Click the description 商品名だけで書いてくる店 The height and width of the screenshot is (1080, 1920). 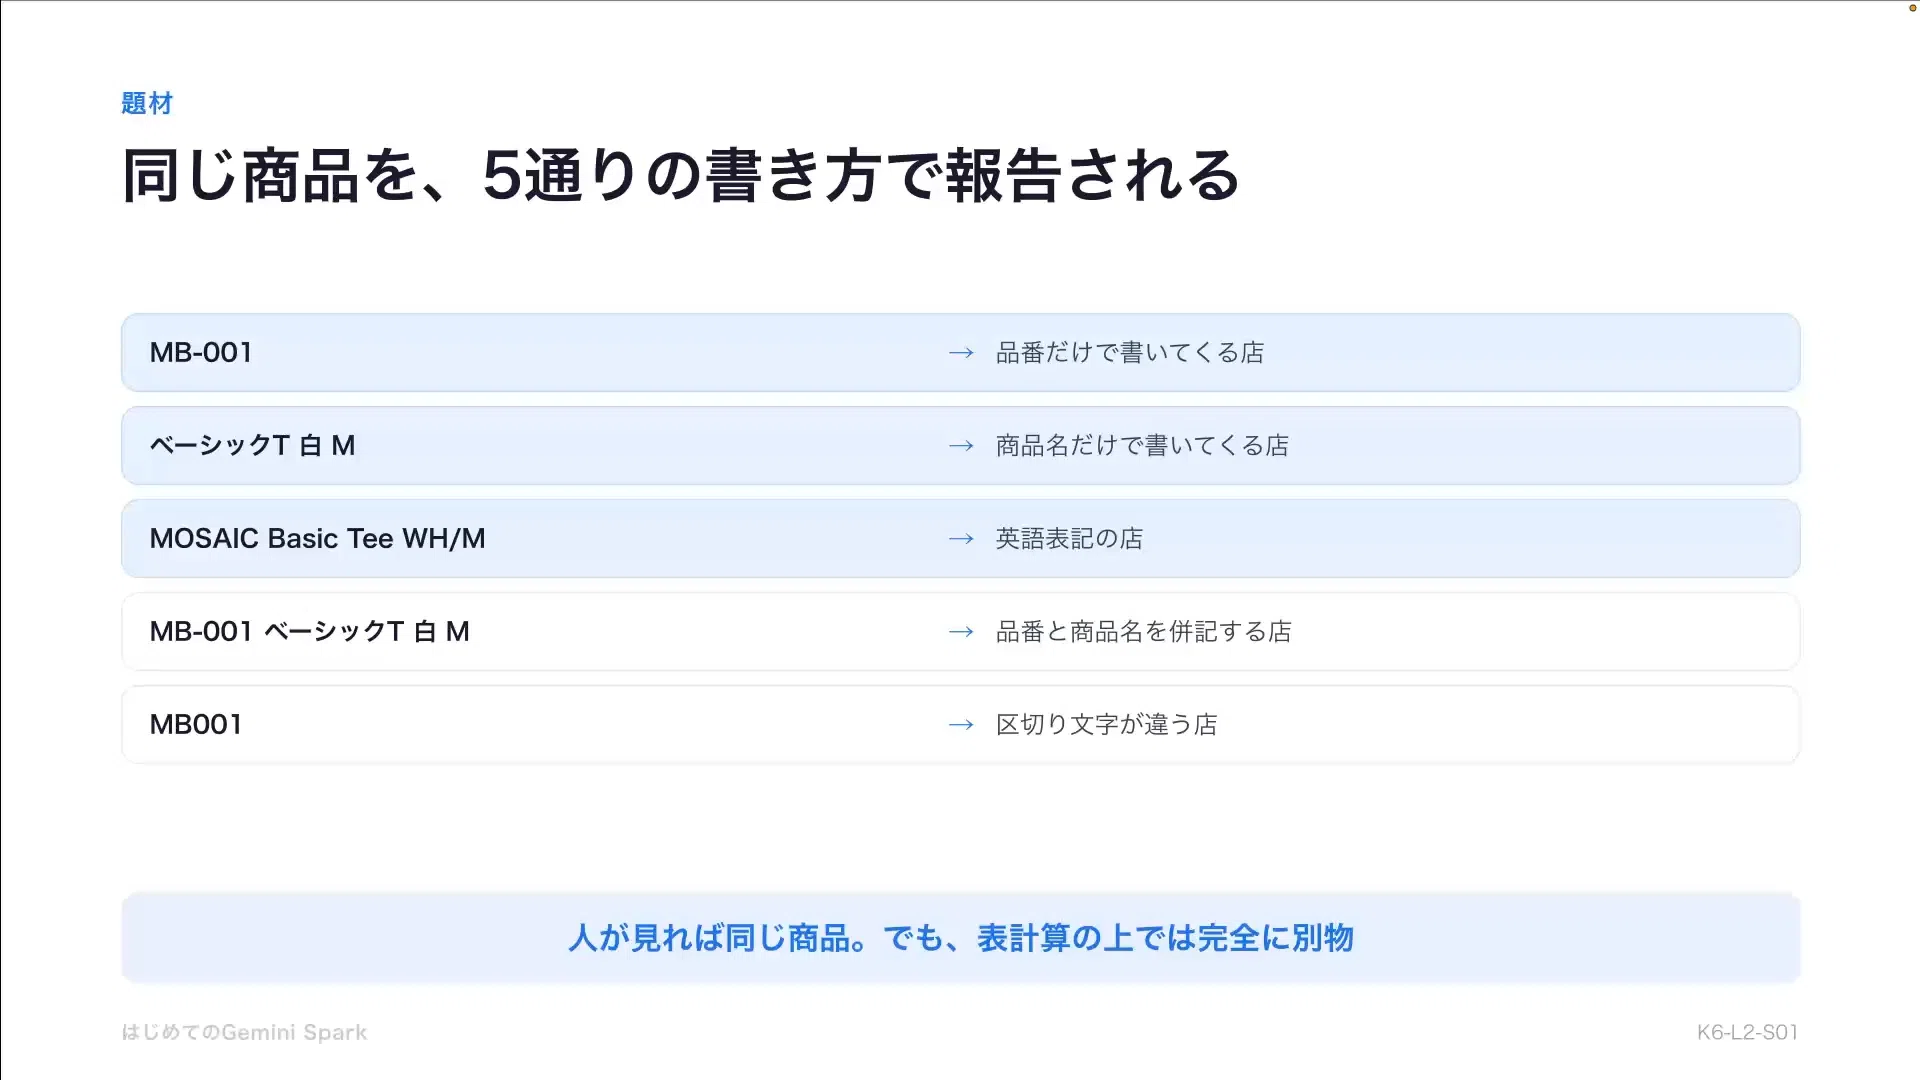point(1142,446)
